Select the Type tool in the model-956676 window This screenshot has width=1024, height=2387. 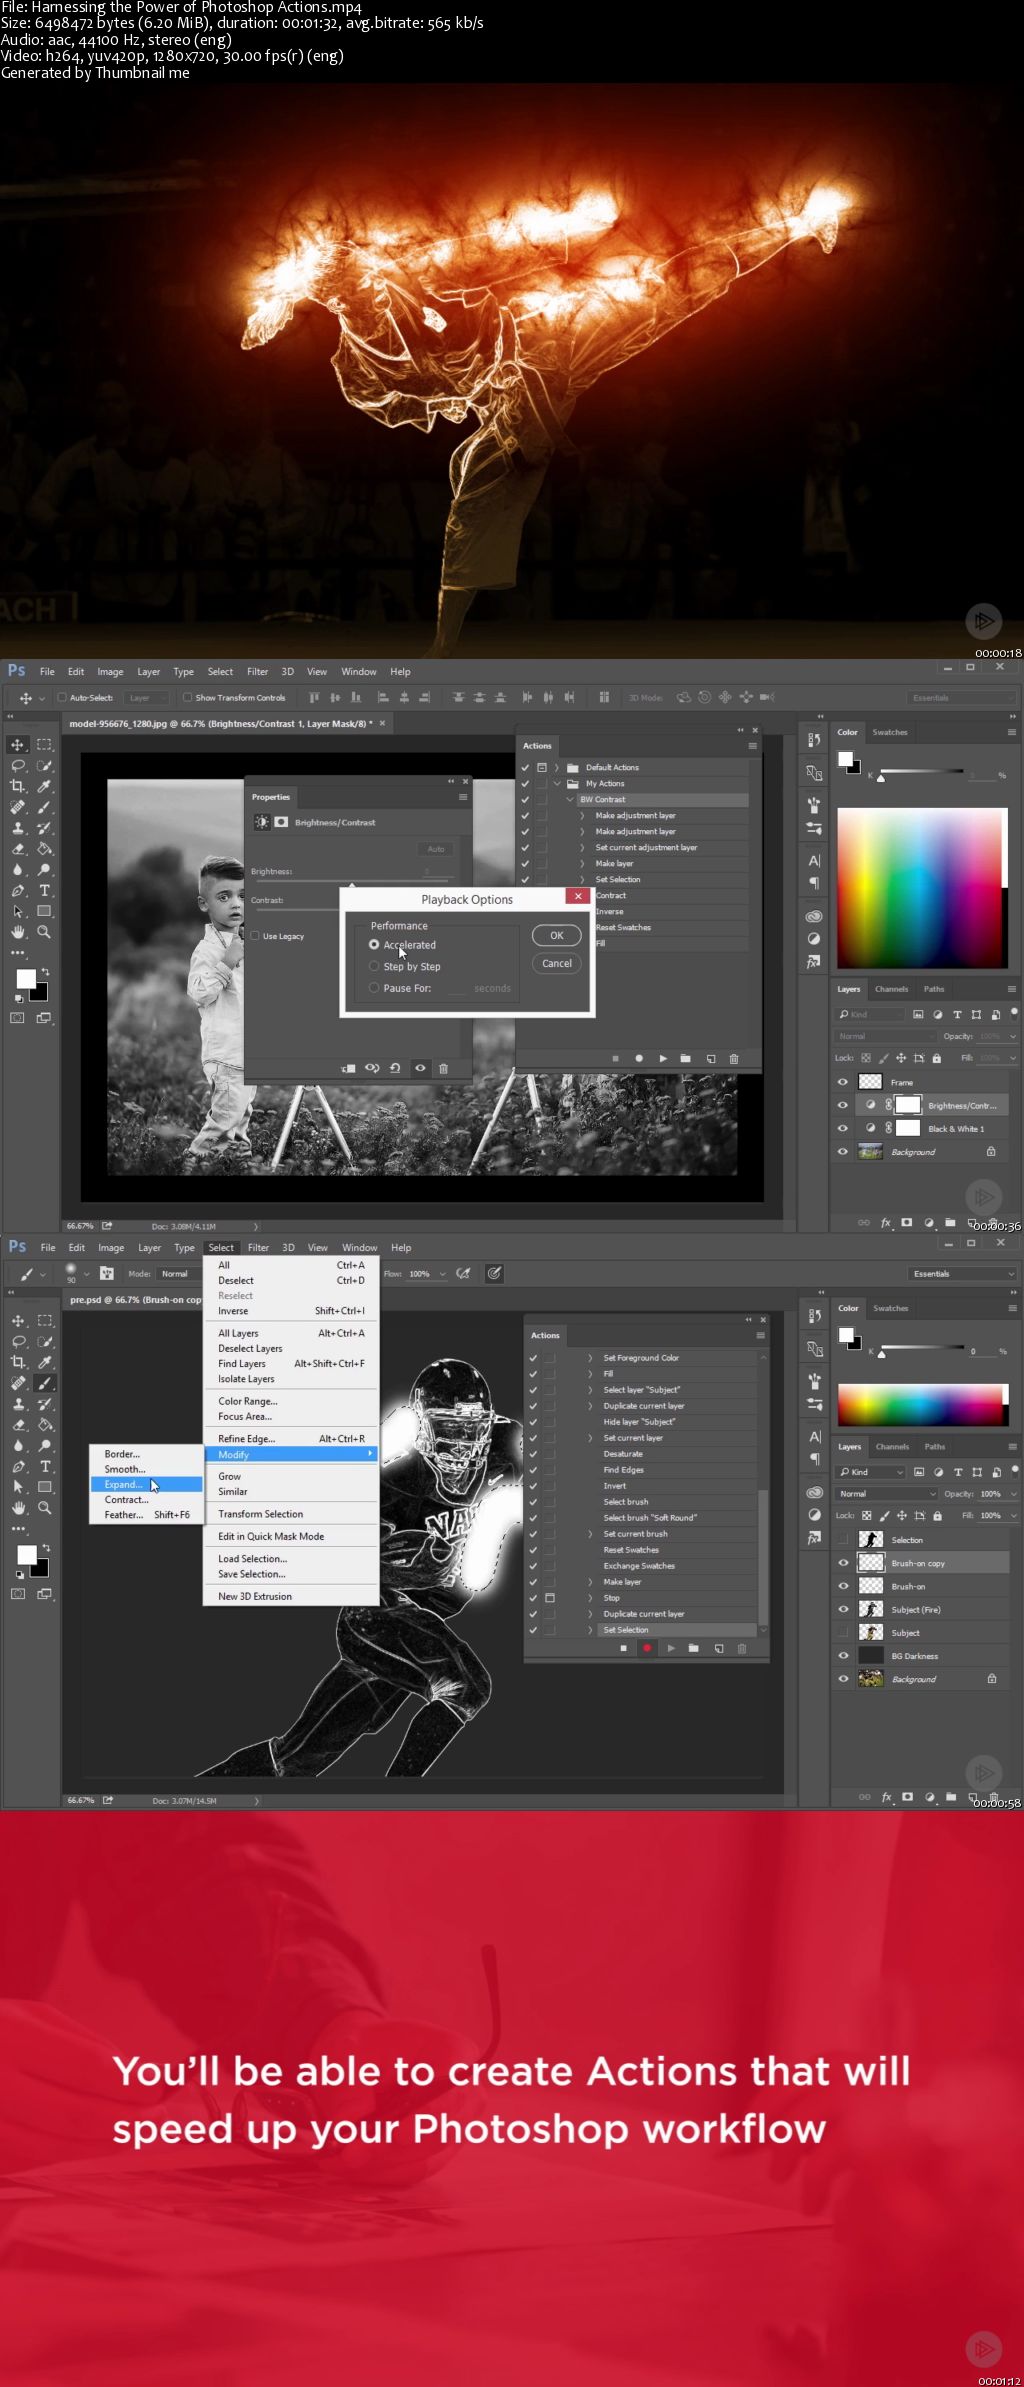click(x=44, y=890)
